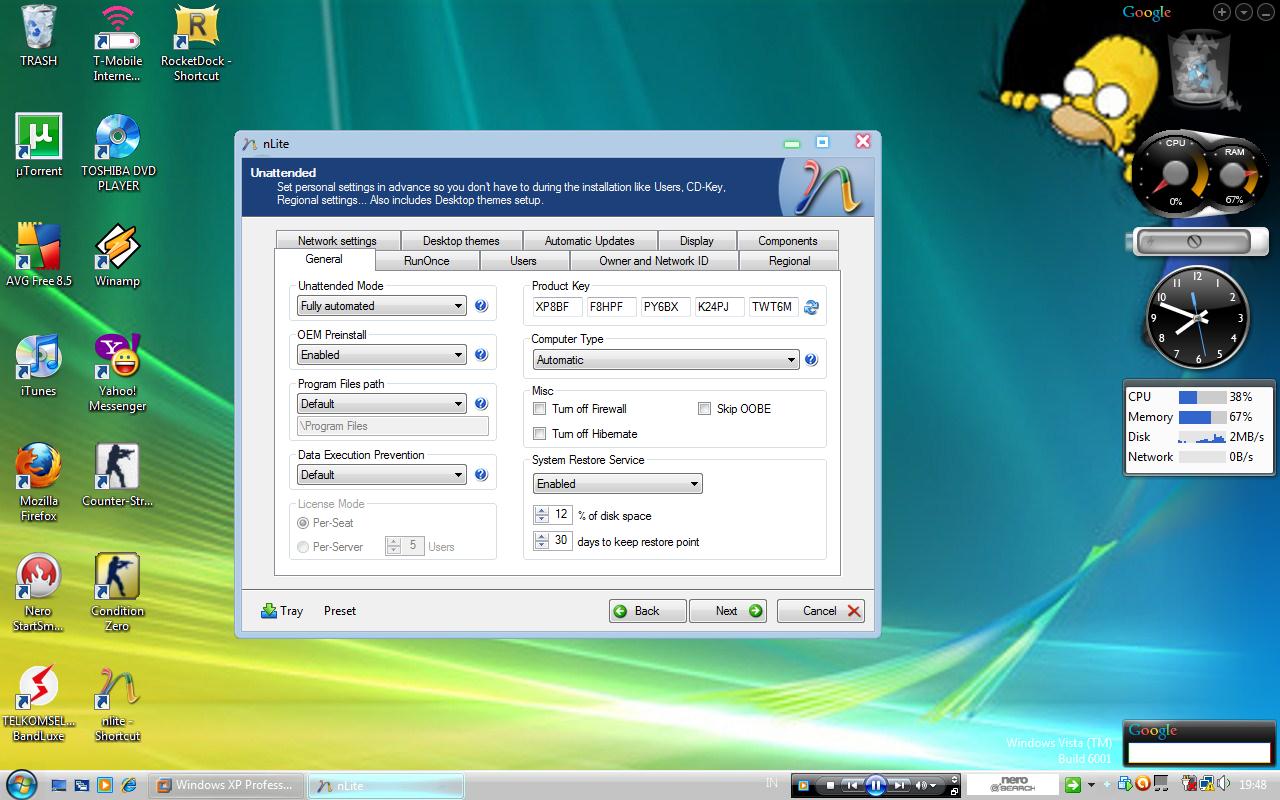Click the help icon beside OEM Preinstall
Viewport: 1280px width, 800px height.
481,355
